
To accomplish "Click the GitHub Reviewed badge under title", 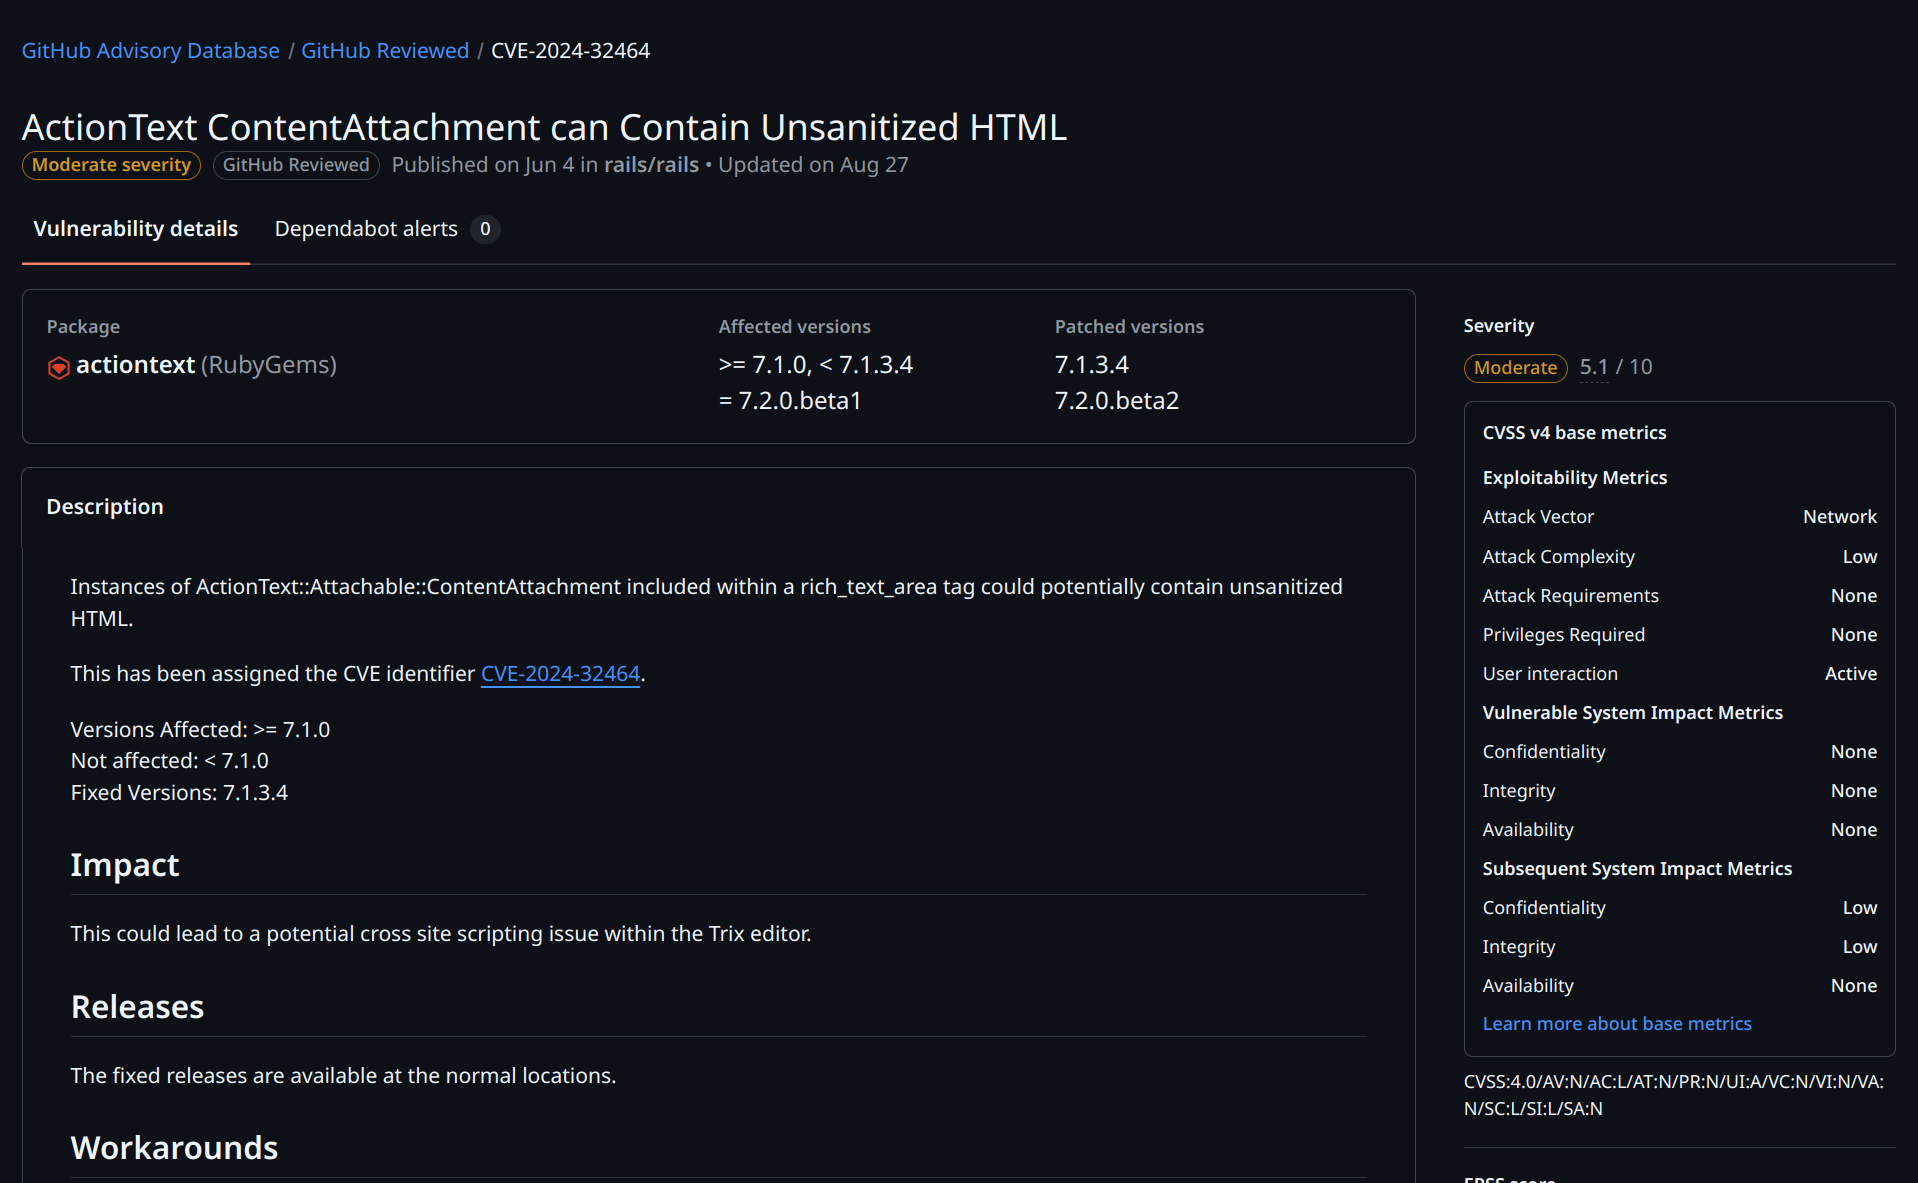I will tap(296, 165).
